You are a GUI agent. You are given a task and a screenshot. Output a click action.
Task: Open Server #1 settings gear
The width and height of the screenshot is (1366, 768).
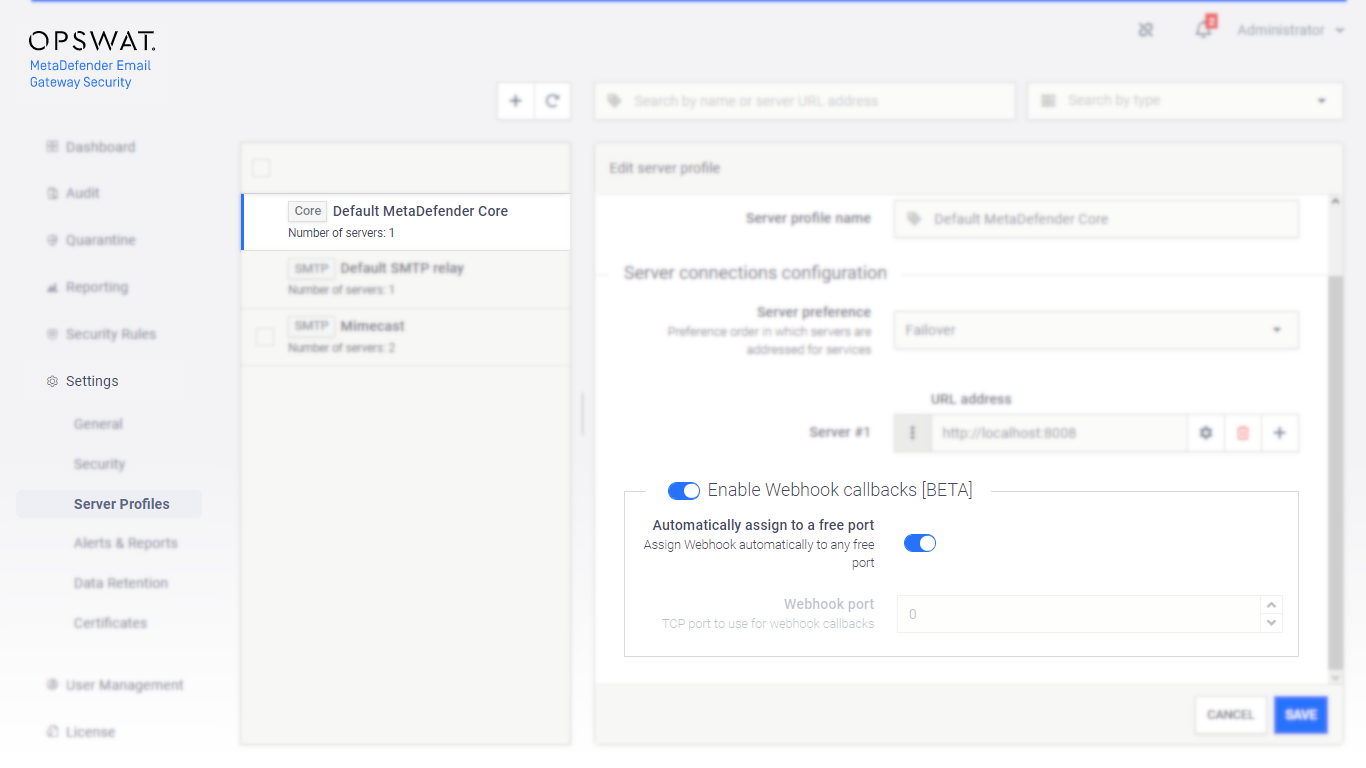[1206, 433]
